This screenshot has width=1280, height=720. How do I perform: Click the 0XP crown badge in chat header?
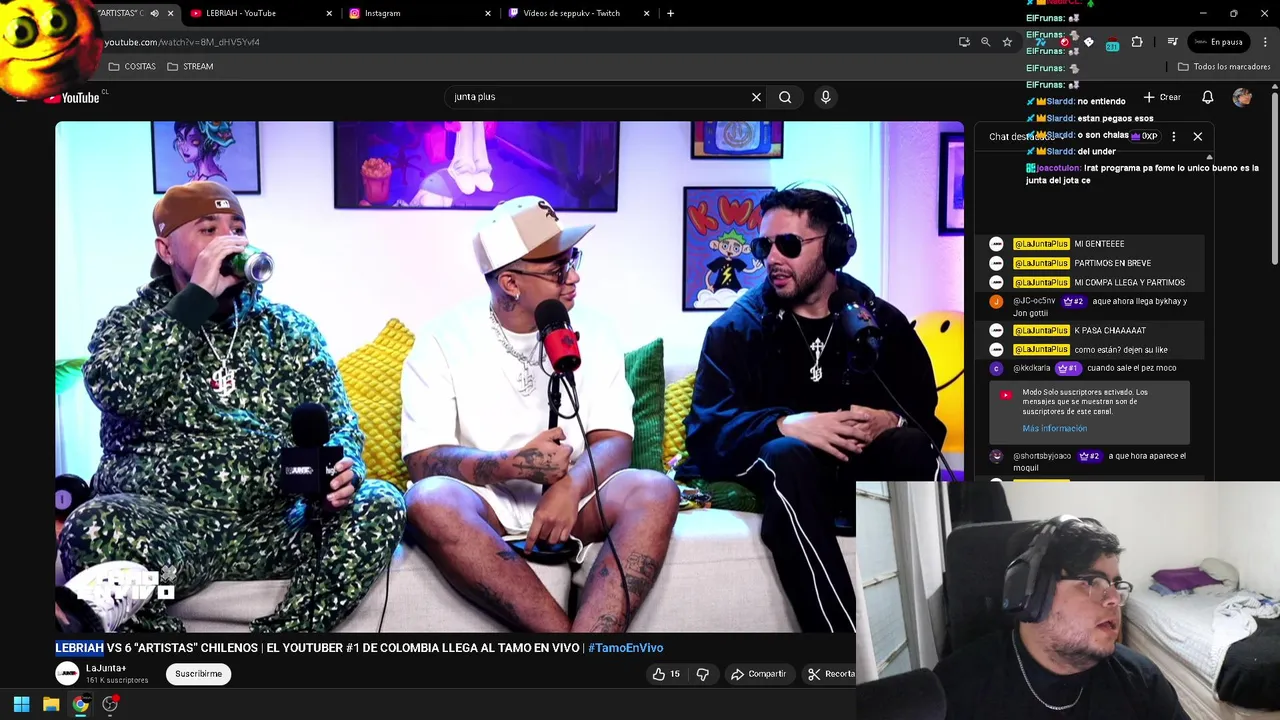pyautogui.click(x=1144, y=136)
